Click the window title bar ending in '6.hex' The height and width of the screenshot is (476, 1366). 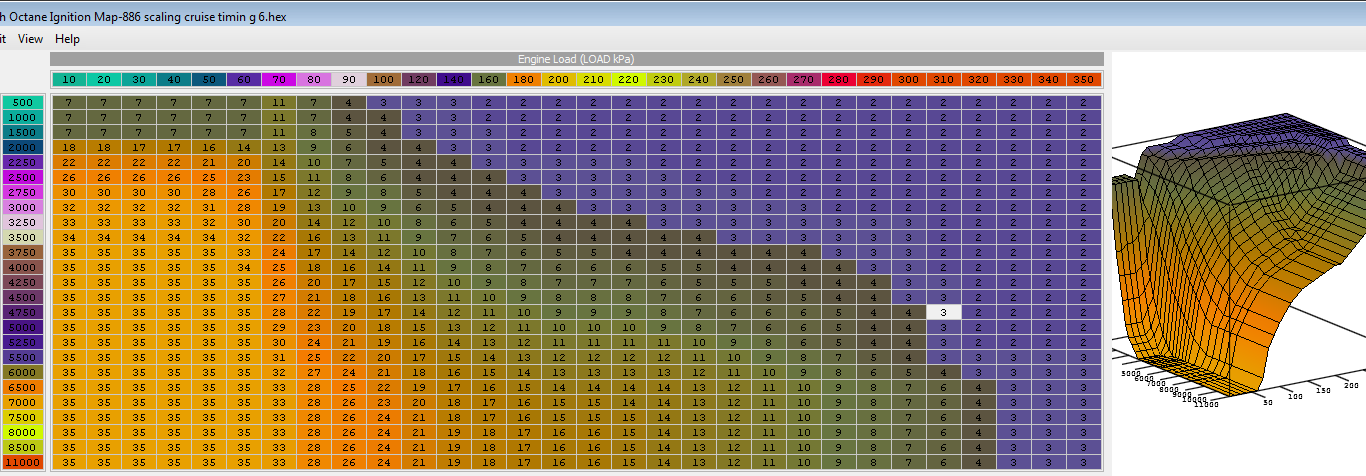click(x=683, y=15)
